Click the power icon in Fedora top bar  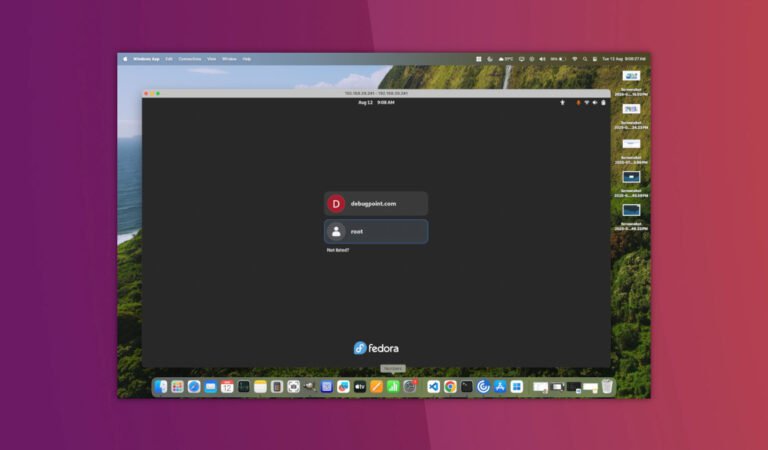coord(603,102)
